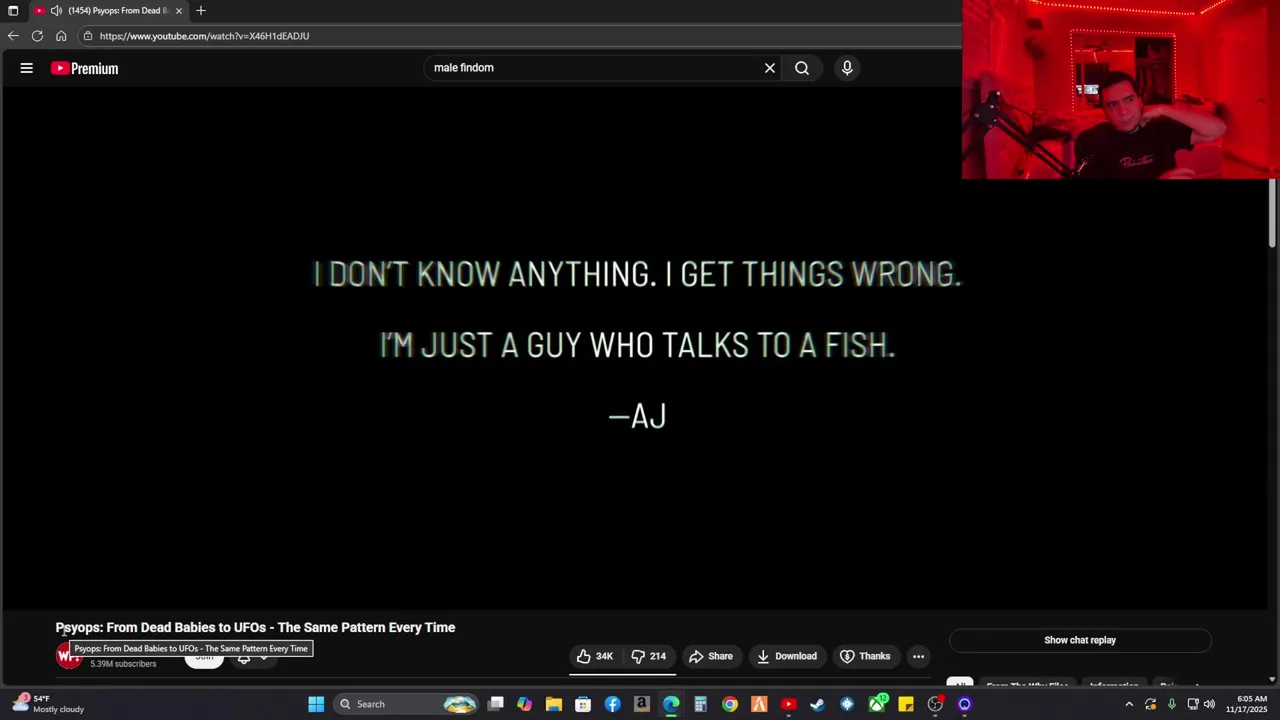The image size is (1280, 720).
Task: Click the page vertical scrollbar thumb
Action: point(1272,213)
